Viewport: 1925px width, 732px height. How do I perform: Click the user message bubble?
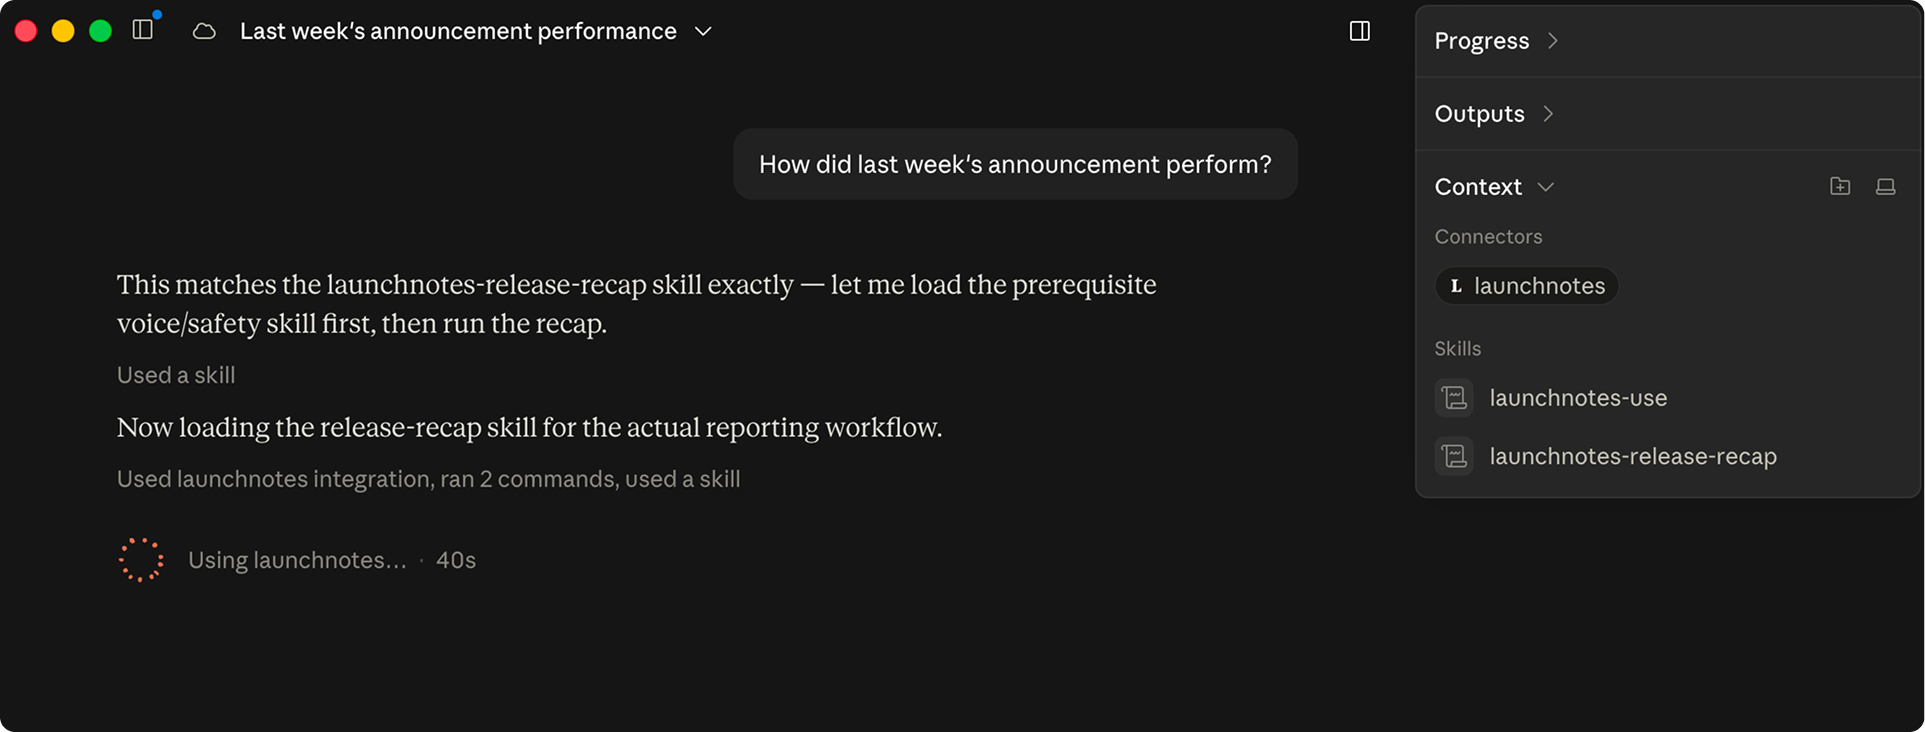[x=1015, y=164]
